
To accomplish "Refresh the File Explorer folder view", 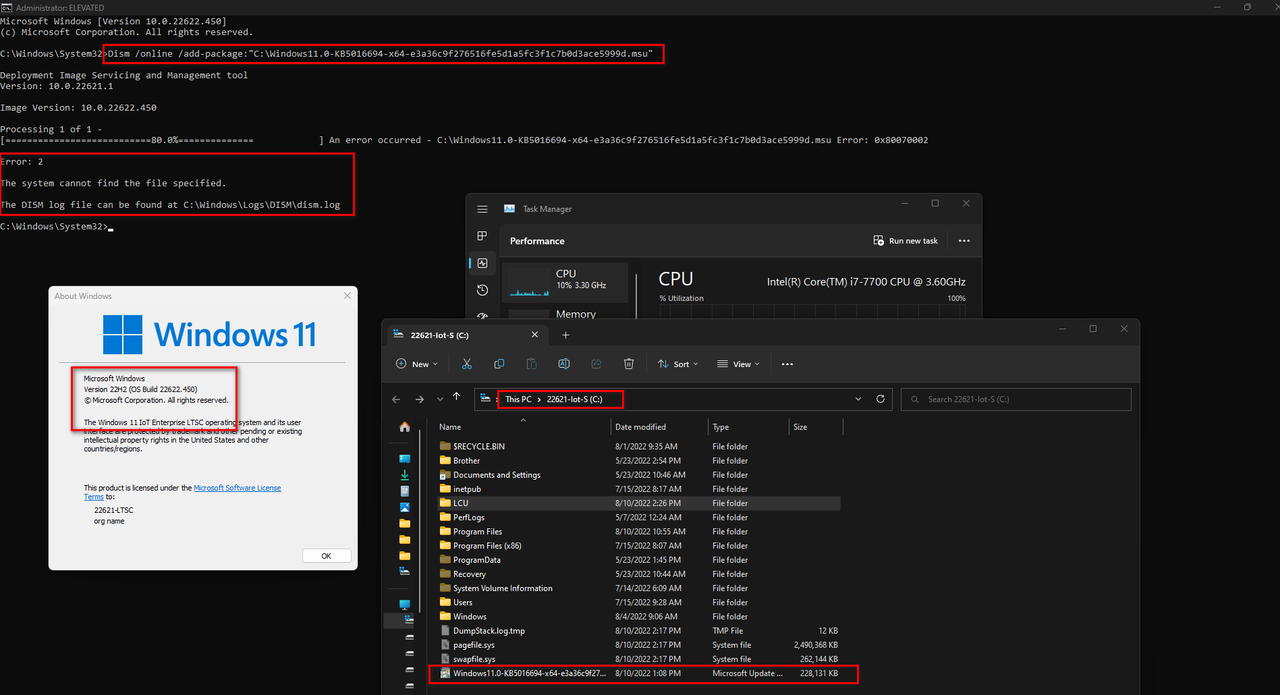I will tap(880, 399).
